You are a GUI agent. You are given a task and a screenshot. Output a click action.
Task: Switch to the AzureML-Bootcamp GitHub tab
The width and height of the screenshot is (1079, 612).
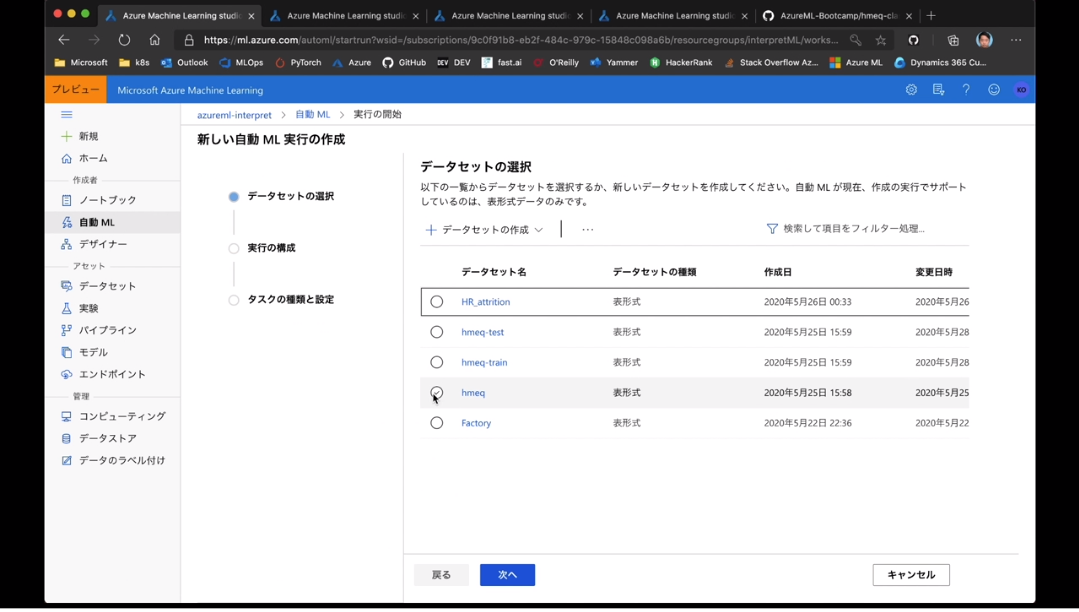click(838, 15)
